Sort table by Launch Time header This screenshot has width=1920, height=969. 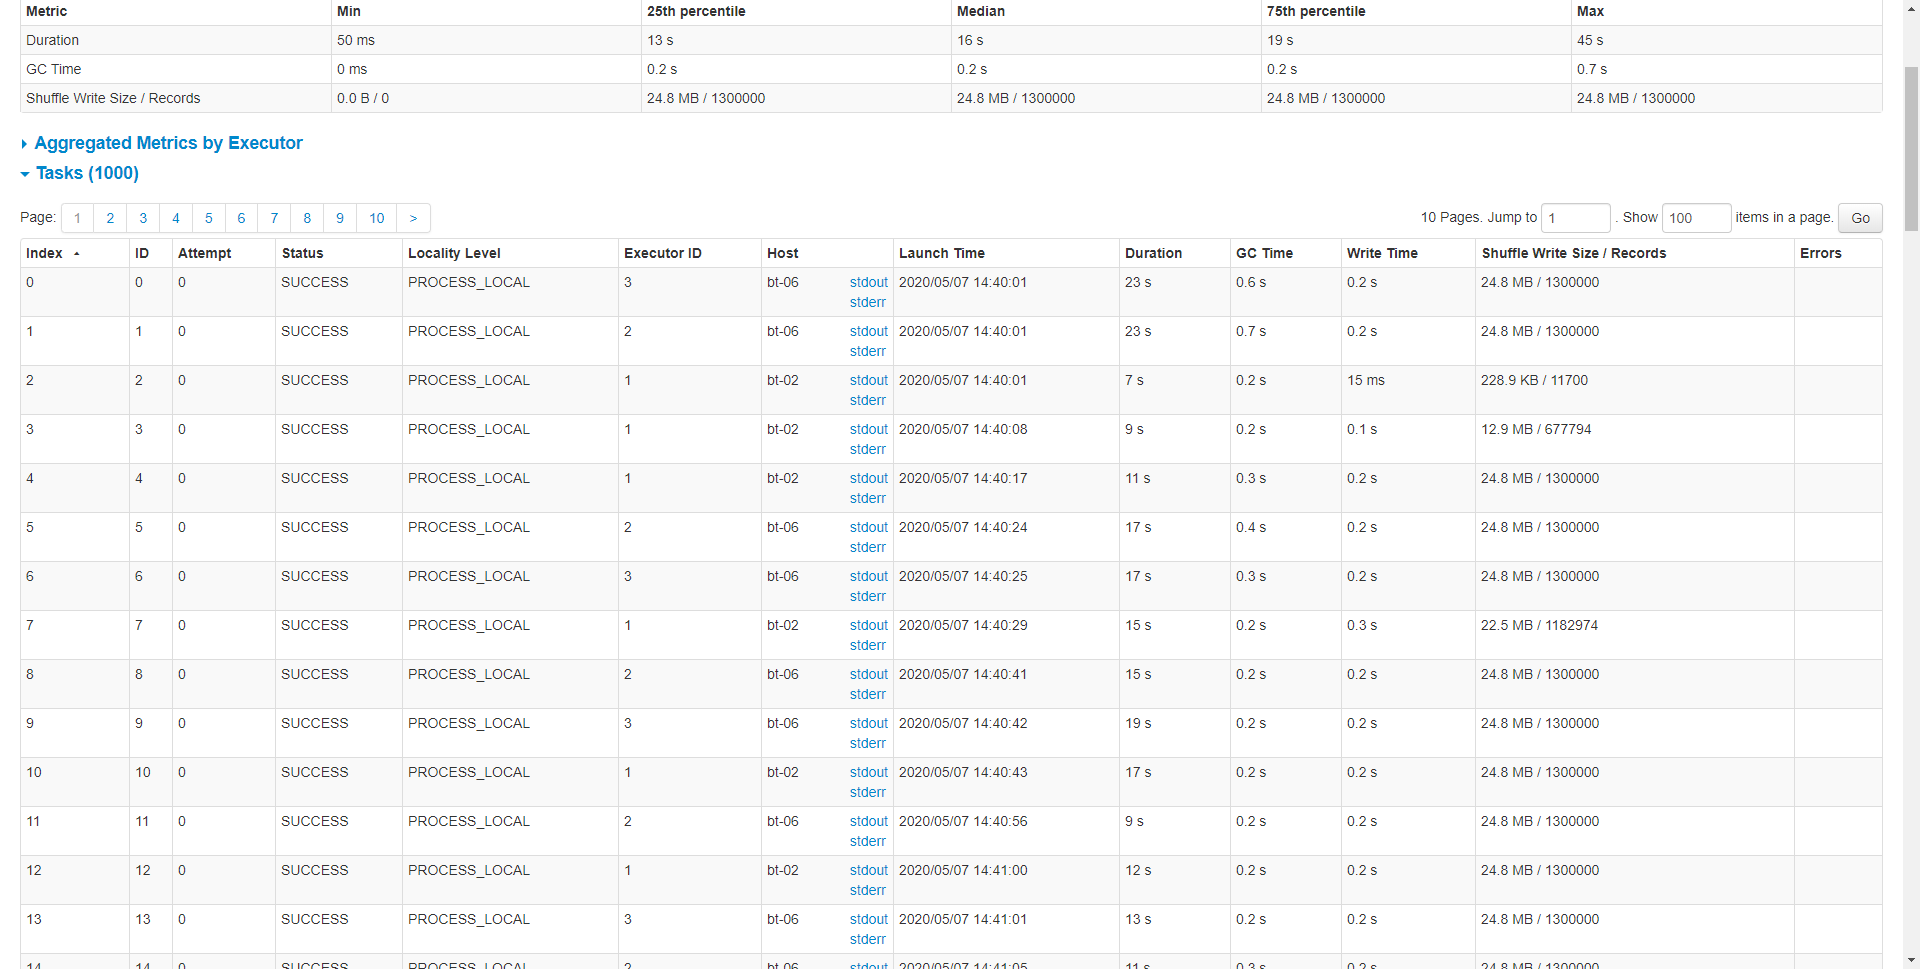point(942,254)
